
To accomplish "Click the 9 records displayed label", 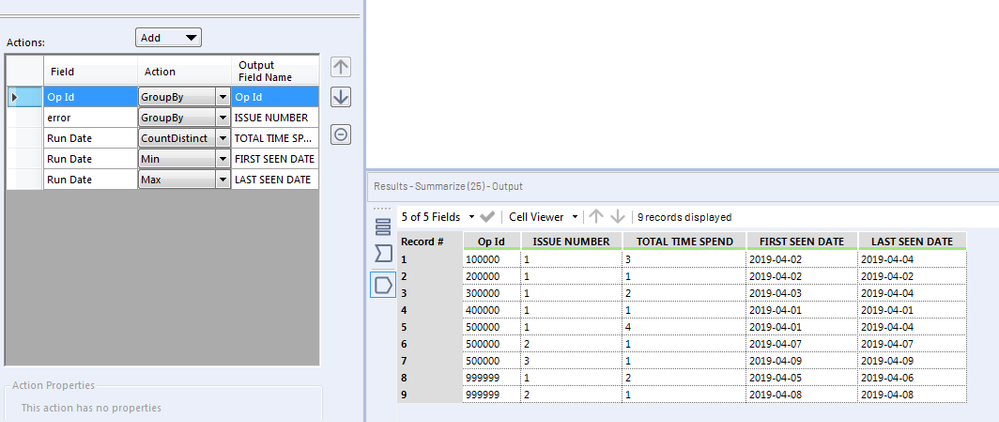I will point(684,217).
